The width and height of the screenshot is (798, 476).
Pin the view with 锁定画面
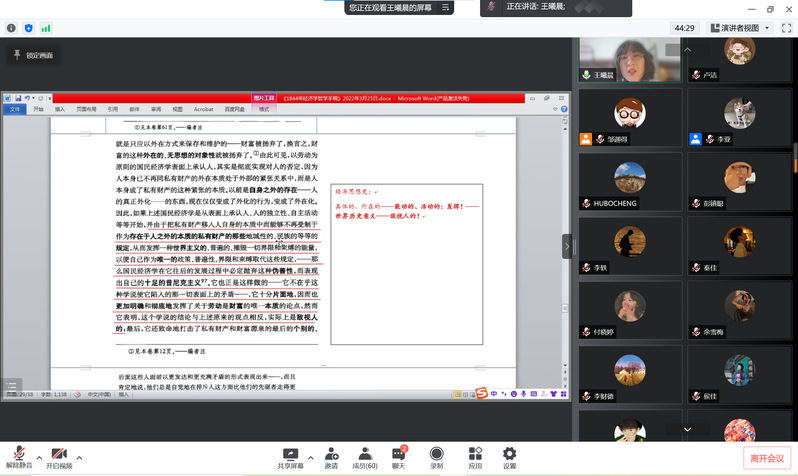click(33, 55)
